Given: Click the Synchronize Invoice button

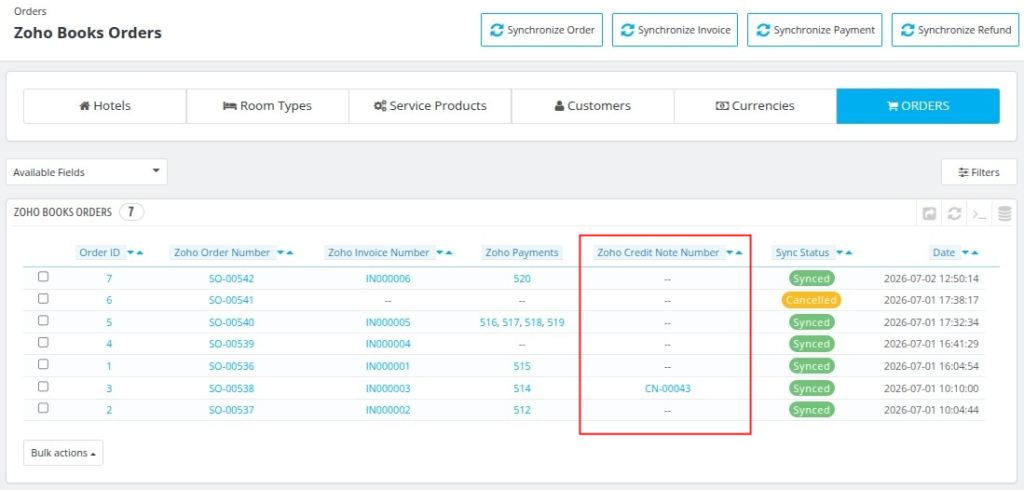Looking at the screenshot, I should click(675, 30).
